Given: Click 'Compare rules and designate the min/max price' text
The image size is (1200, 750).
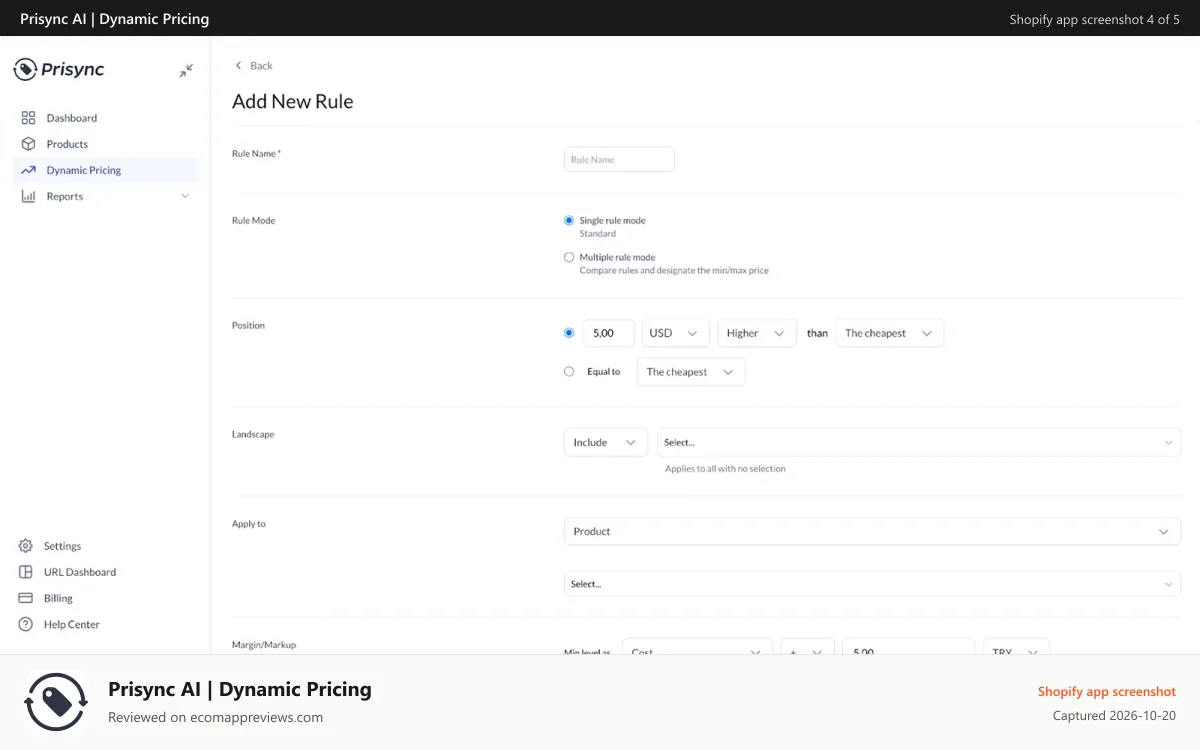Looking at the screenshot, I should tap(674, 271).
